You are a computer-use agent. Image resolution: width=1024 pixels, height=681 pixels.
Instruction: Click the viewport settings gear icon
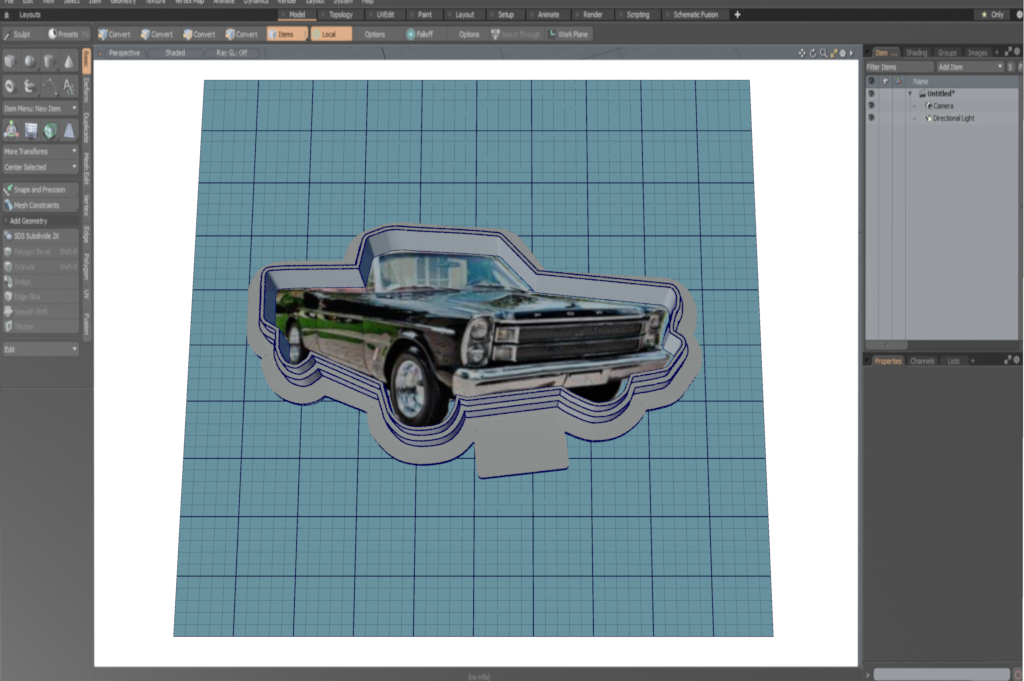[841, 53]
